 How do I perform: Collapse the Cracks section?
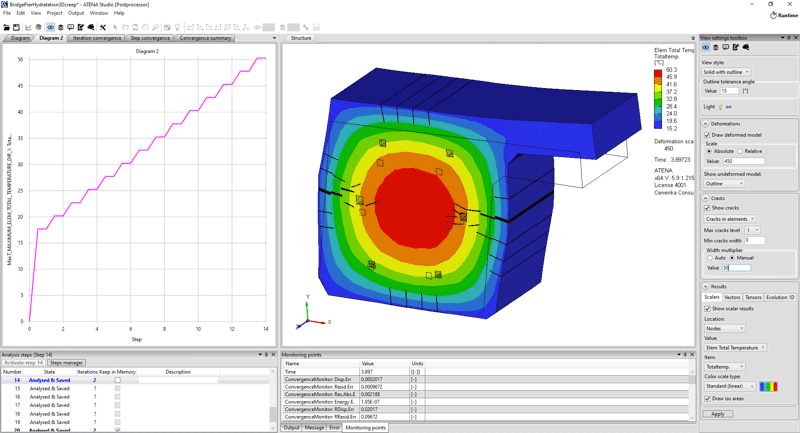coord(706,198)
